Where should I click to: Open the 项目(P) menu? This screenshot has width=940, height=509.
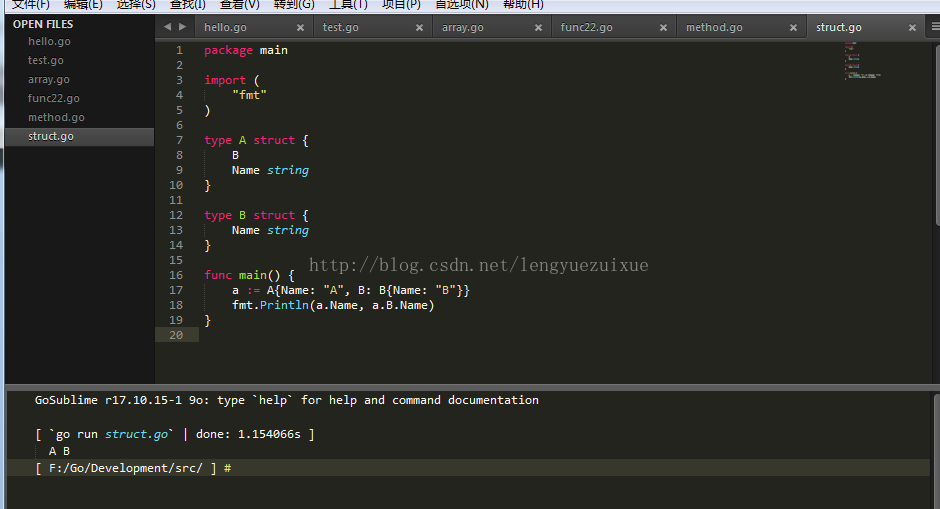click(401, 5)
